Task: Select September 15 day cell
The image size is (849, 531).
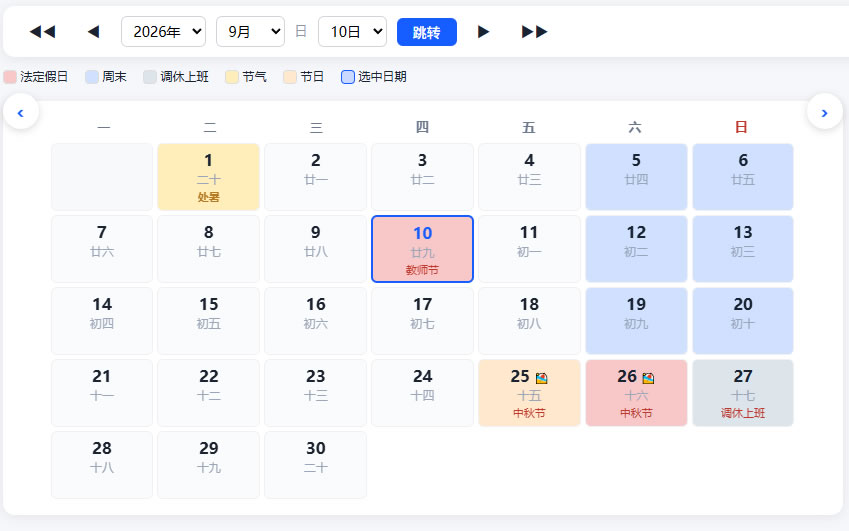Action: tap(208, 321)
